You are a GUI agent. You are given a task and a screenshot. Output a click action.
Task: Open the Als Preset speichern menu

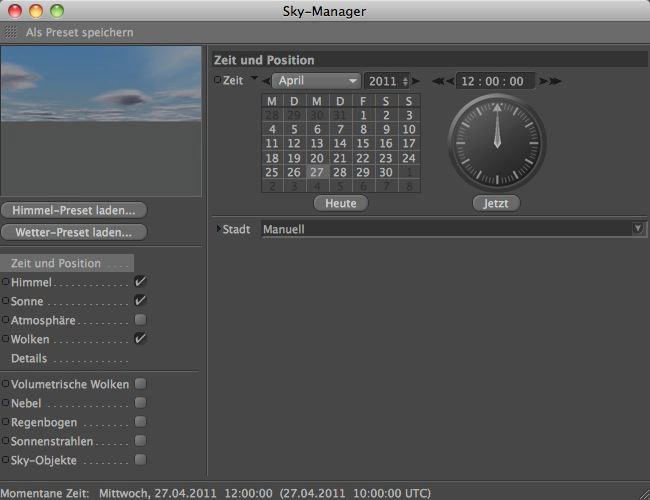click(79, 32)
